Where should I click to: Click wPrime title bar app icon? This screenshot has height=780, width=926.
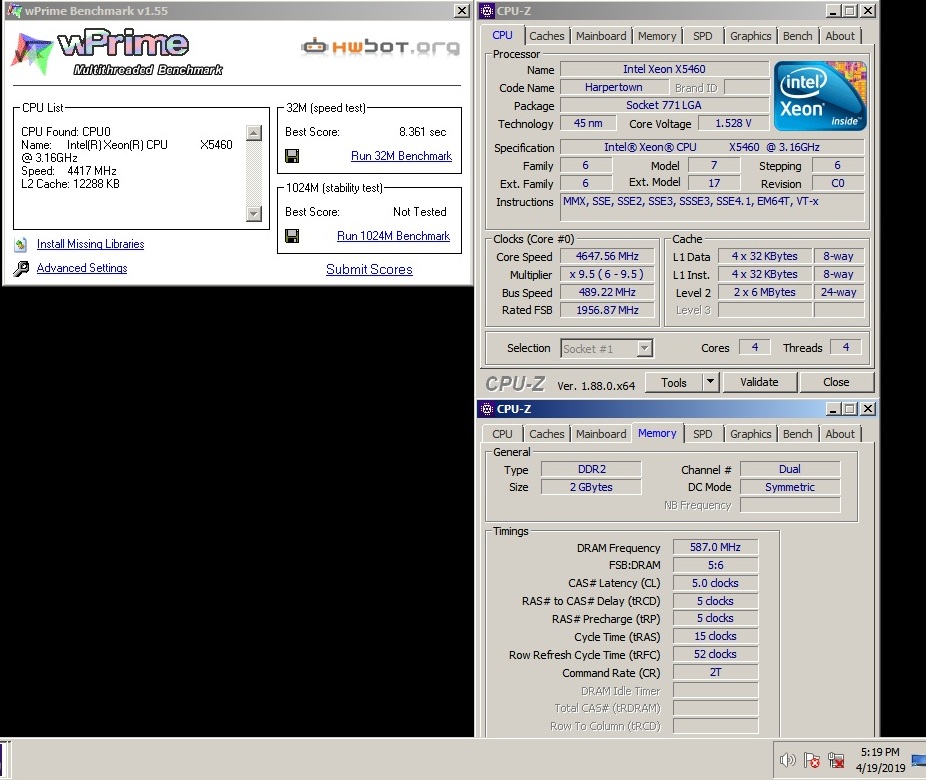click(14, 11)
